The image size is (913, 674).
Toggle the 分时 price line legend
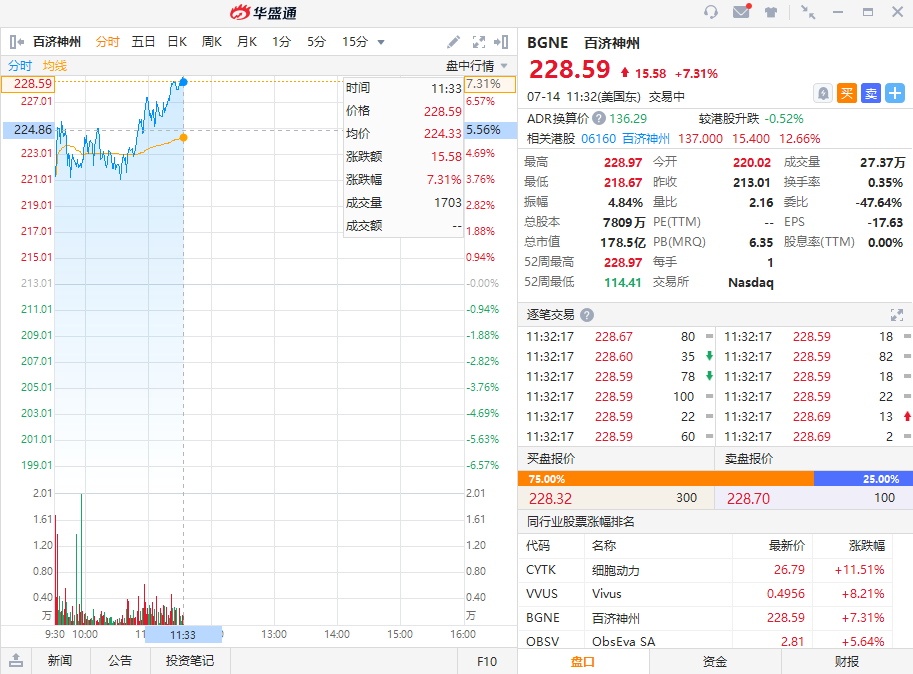click(x=20, y=66)
